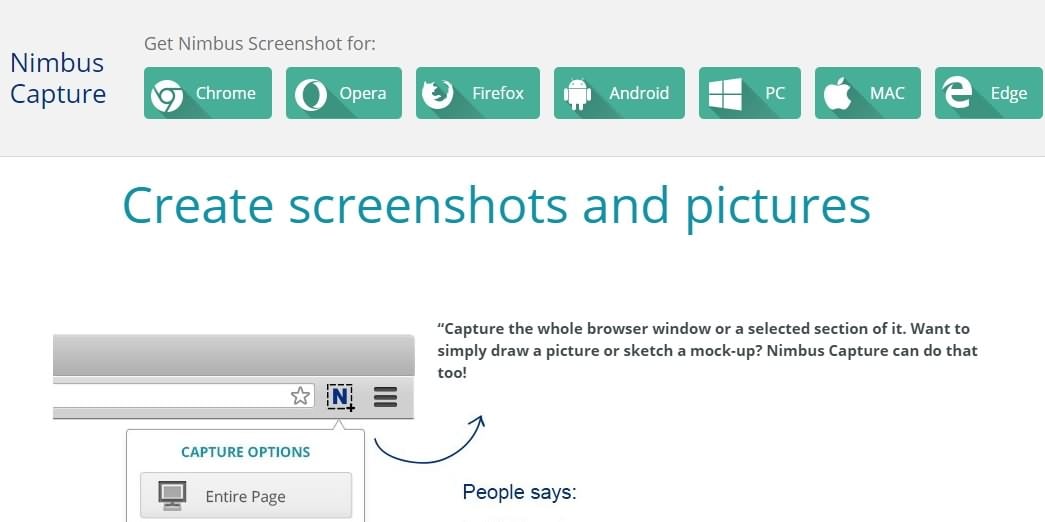Get Nimbus Screenshot for MAC
This screenshot has height=522, width=1045.
tap(868, 93)
